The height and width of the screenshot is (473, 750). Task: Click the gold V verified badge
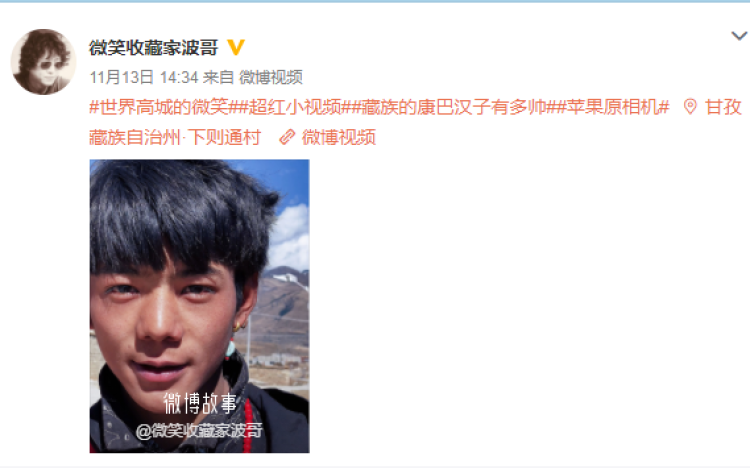click(235, 47)
